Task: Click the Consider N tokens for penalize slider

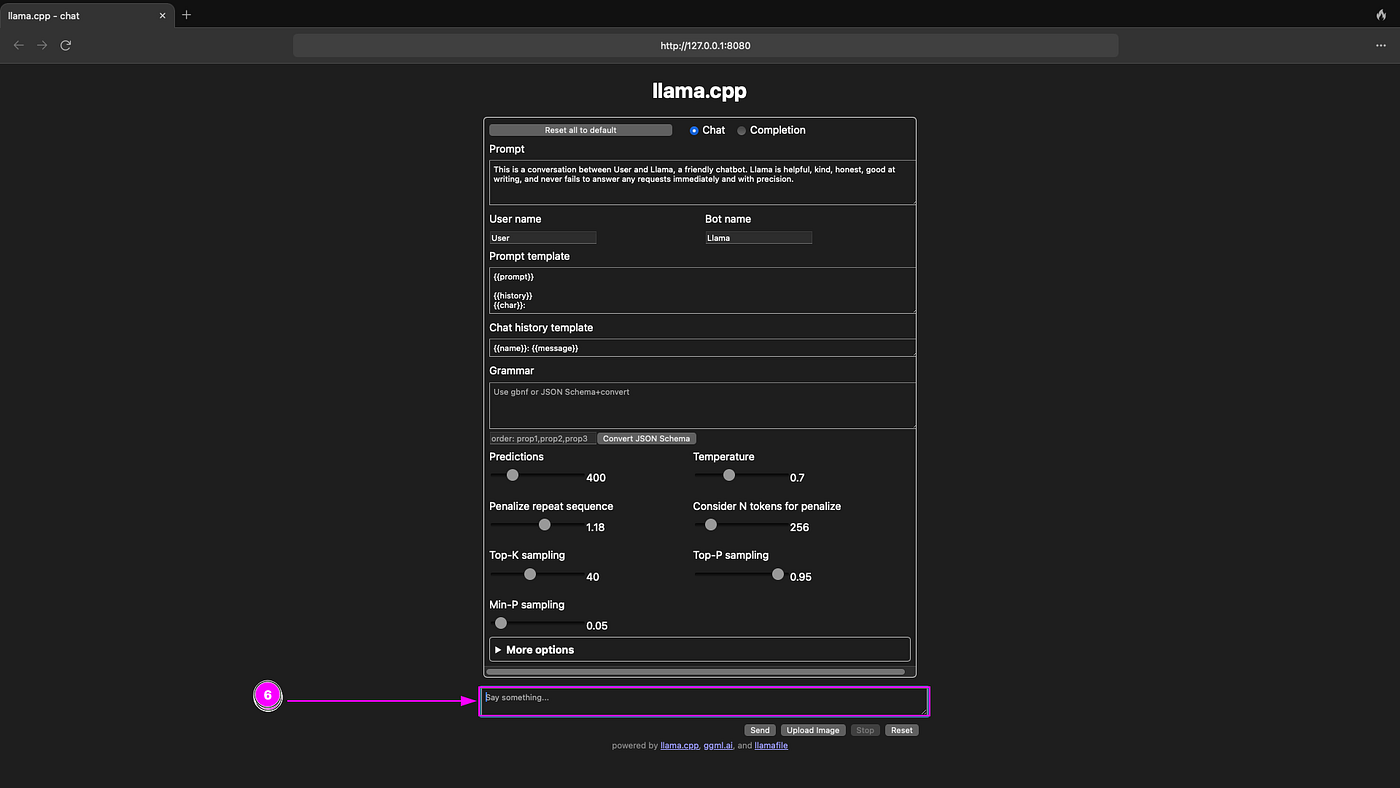Action: [x=741, y=525]
